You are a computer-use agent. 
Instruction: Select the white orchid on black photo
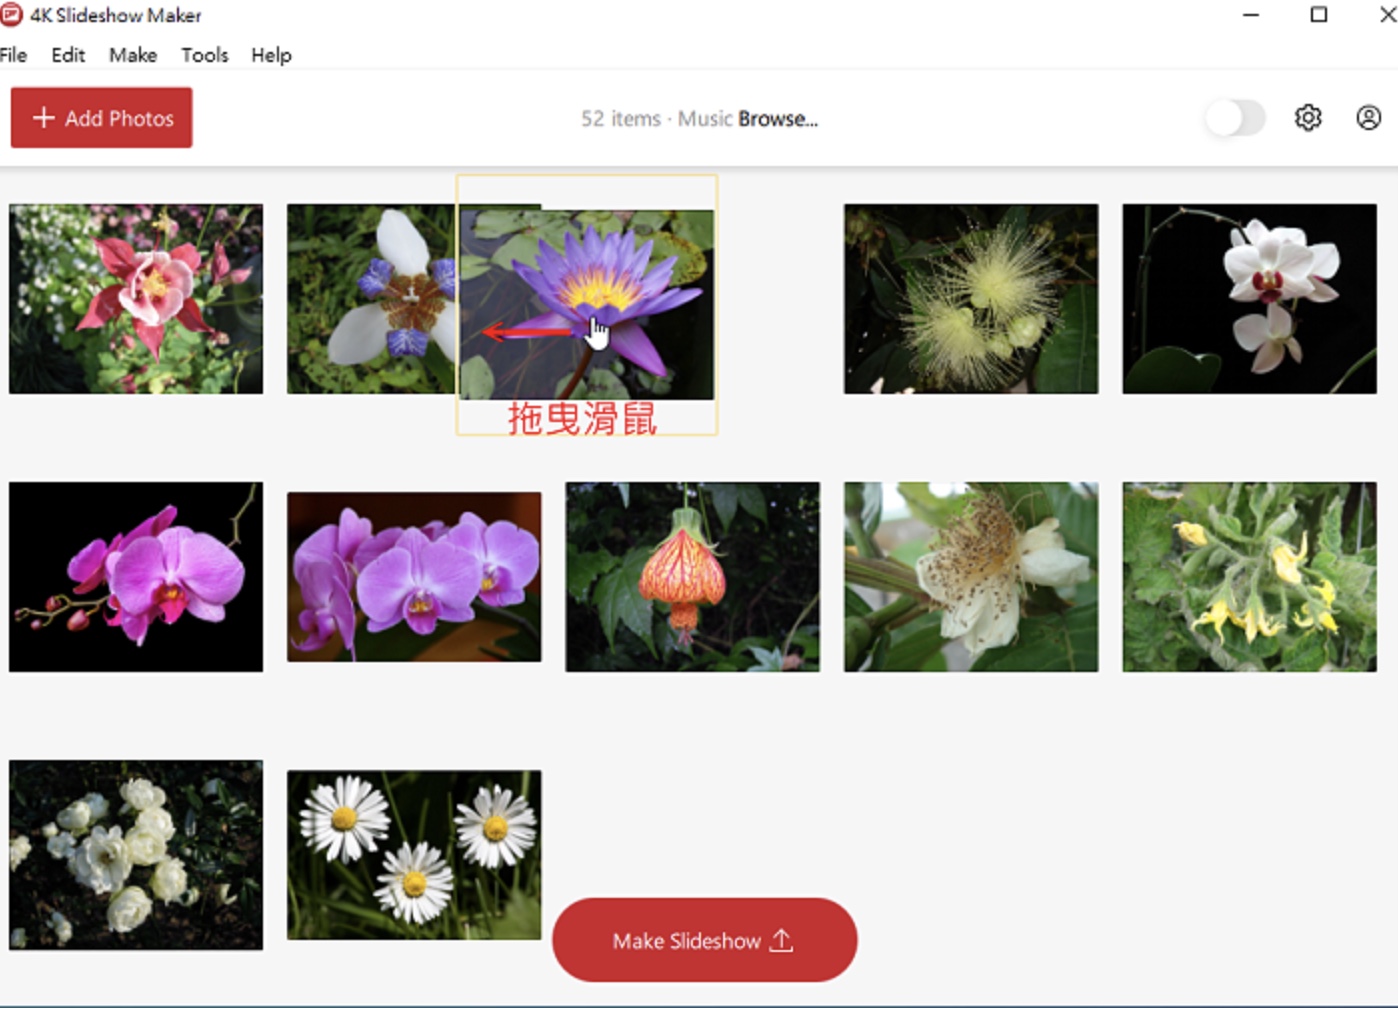coord(1250,299)
